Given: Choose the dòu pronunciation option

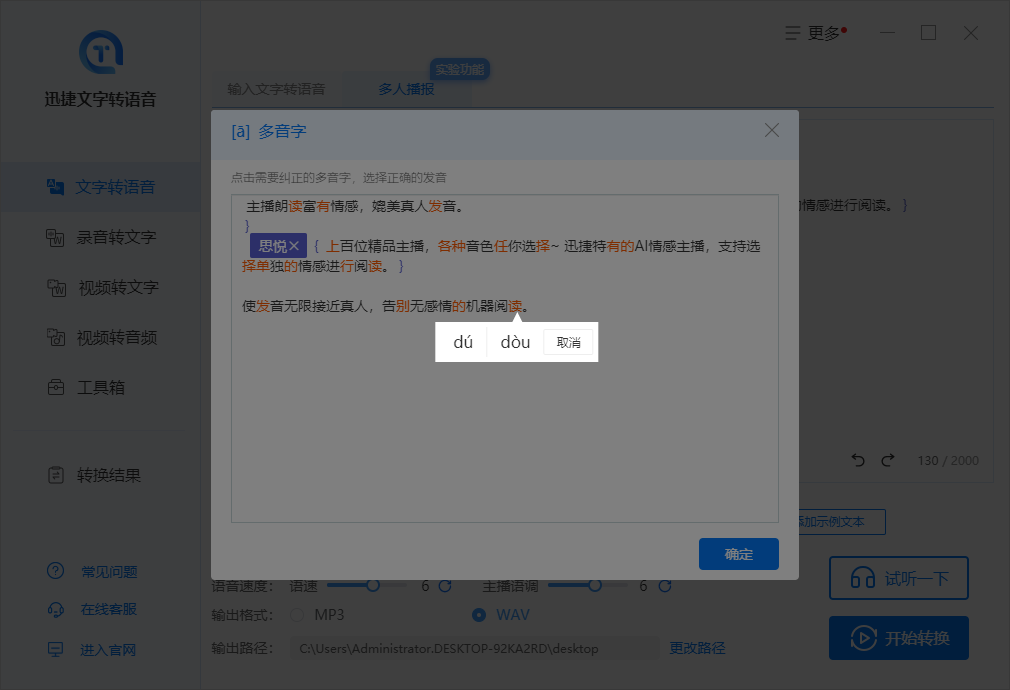Looking at the screenshot, I should pyautogui.click(x=515, y=342).
